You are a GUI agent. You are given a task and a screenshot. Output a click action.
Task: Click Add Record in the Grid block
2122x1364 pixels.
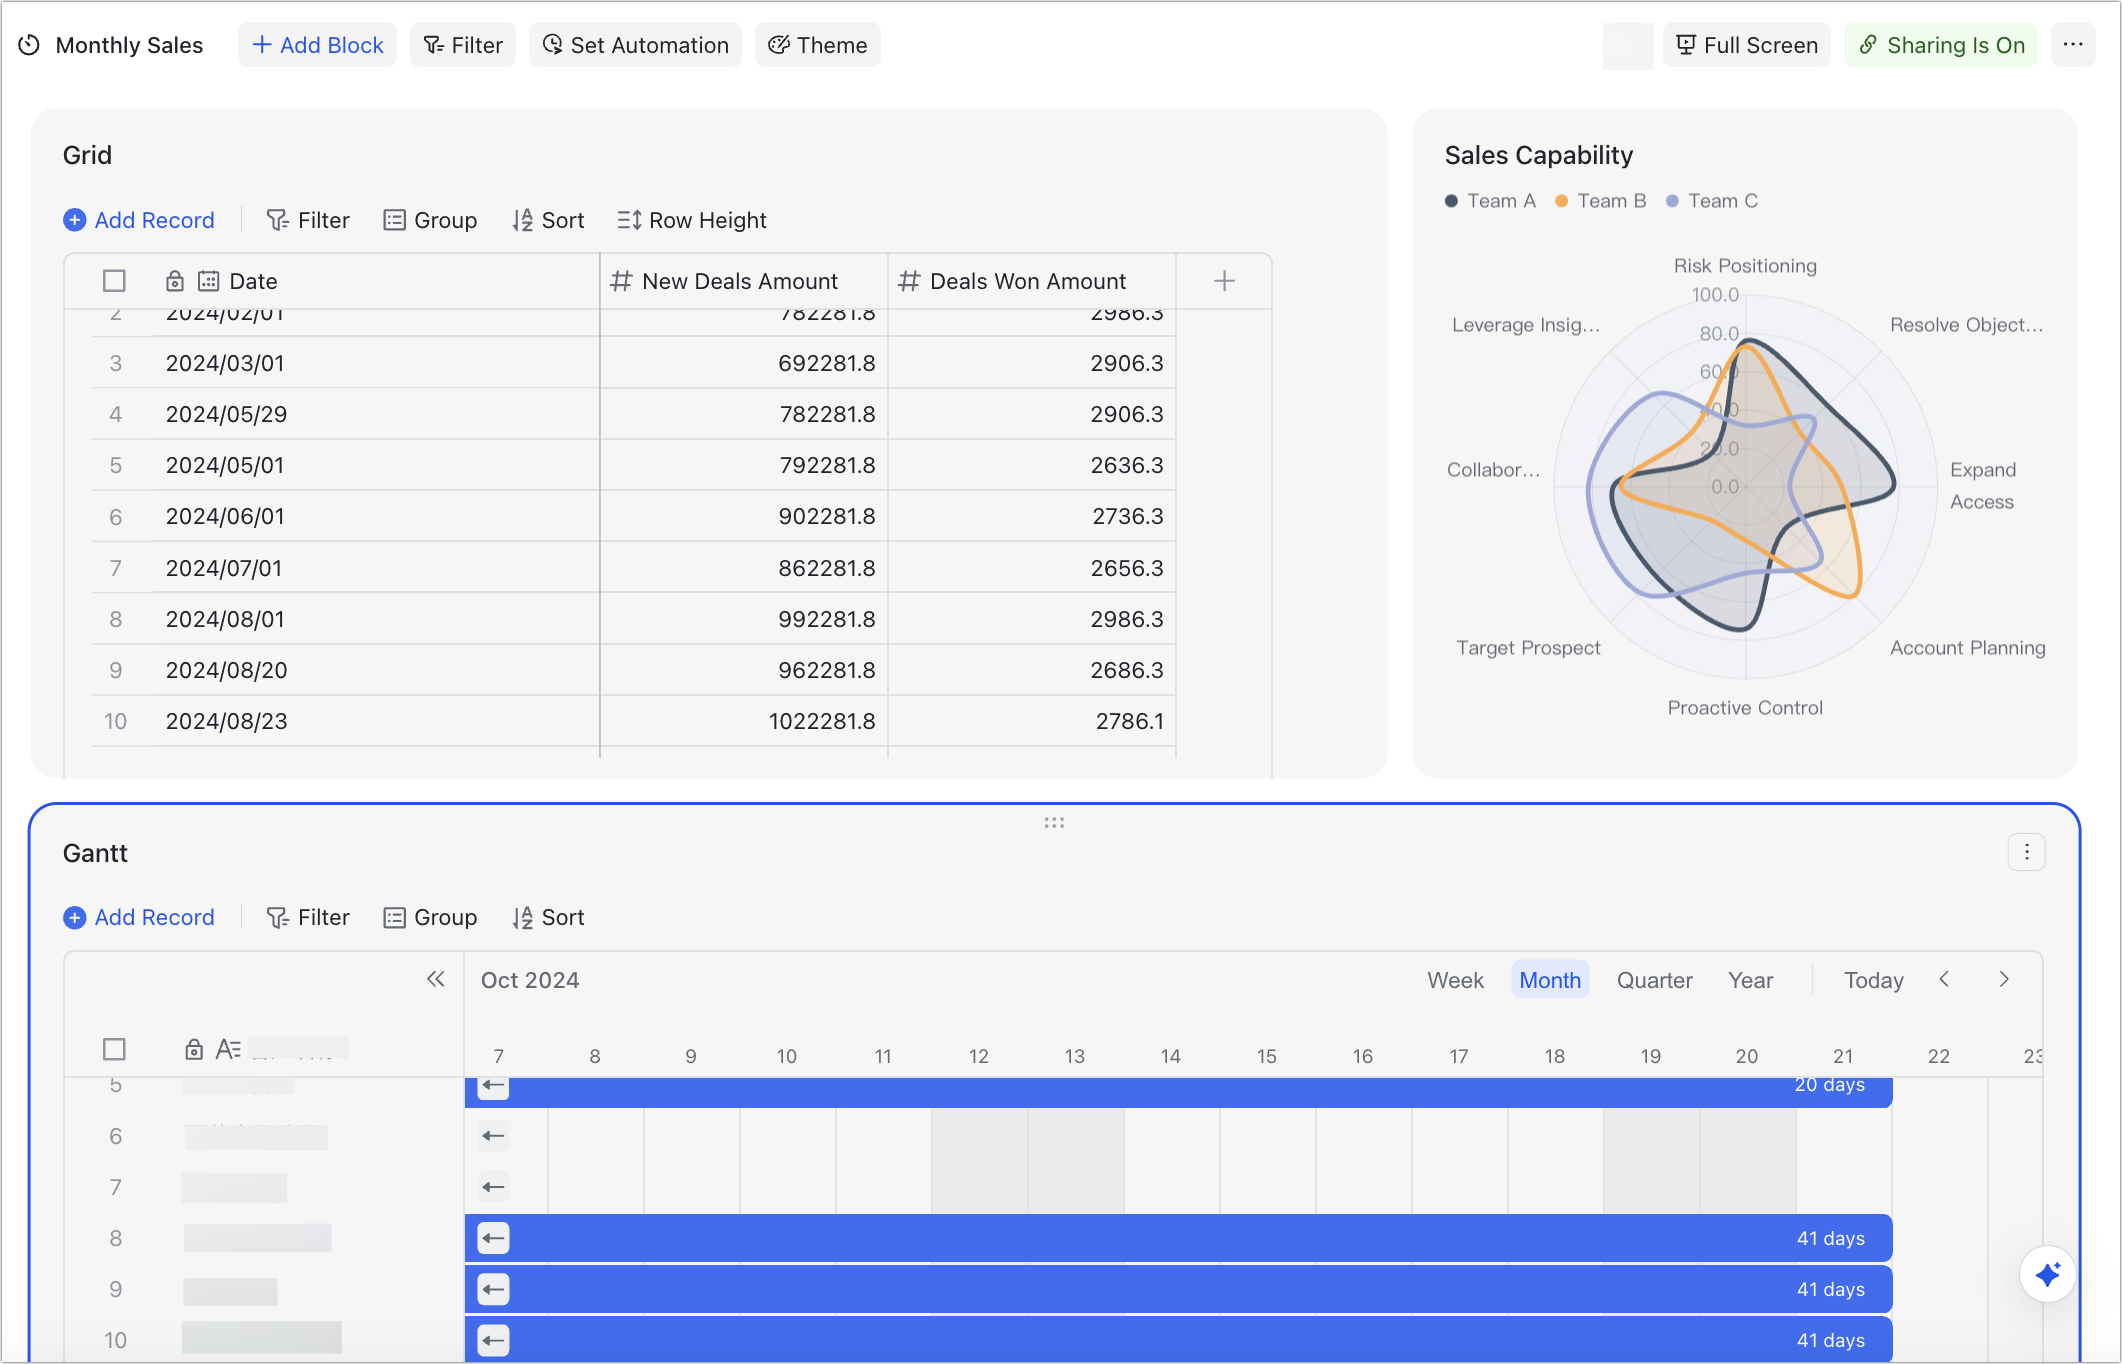[x=139, y=220]
